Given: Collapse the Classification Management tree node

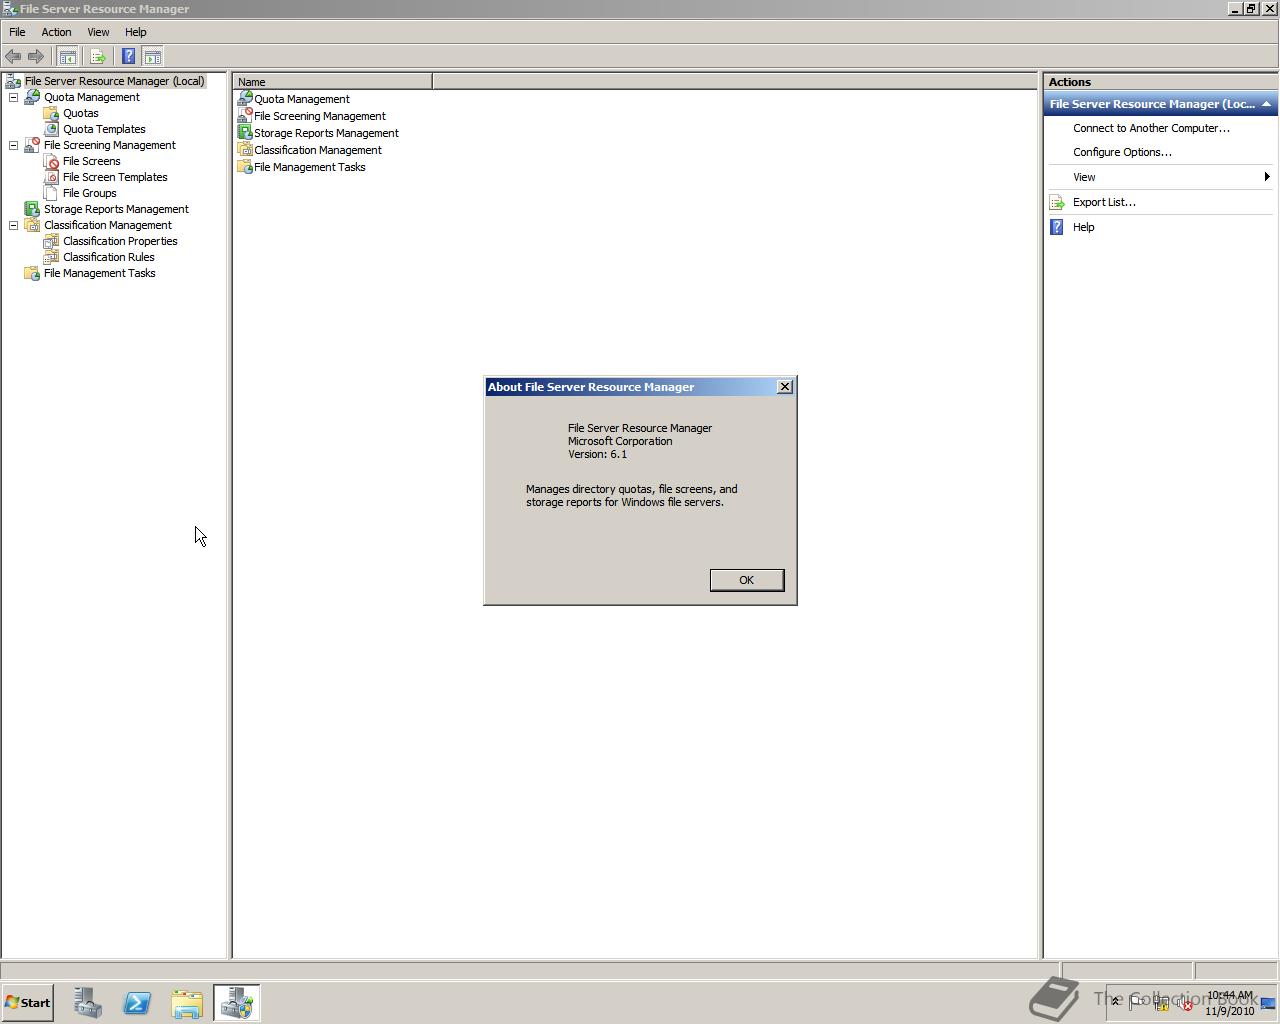Looking at the screenshot, I should click(13, 225).
